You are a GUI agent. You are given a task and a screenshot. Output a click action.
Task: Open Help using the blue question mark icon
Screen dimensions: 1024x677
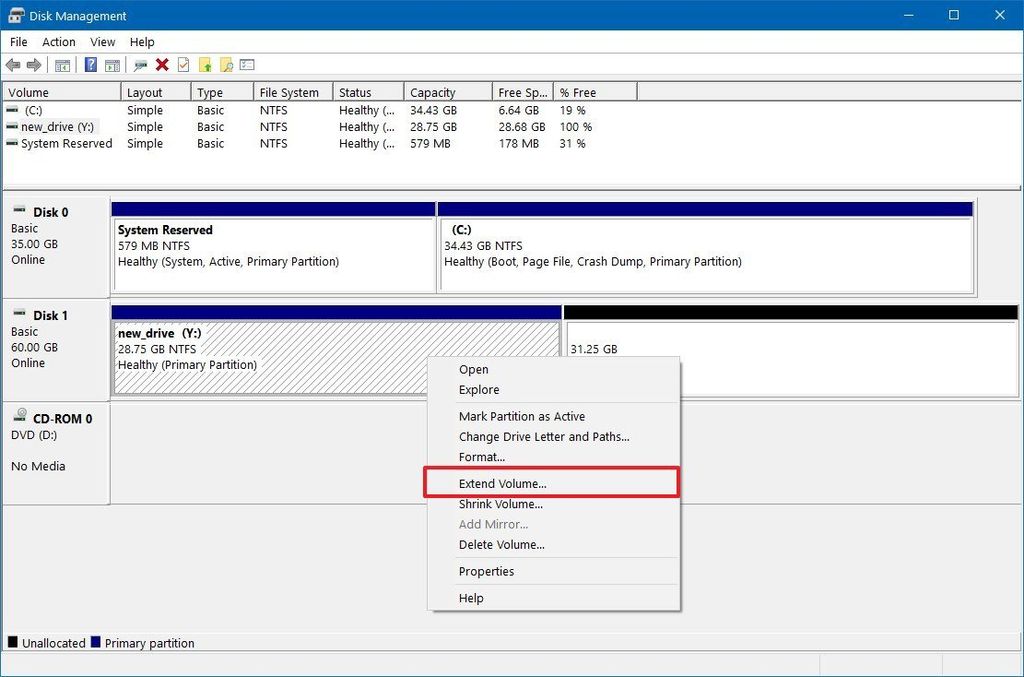pyautogui.click(x=90, y=65)
